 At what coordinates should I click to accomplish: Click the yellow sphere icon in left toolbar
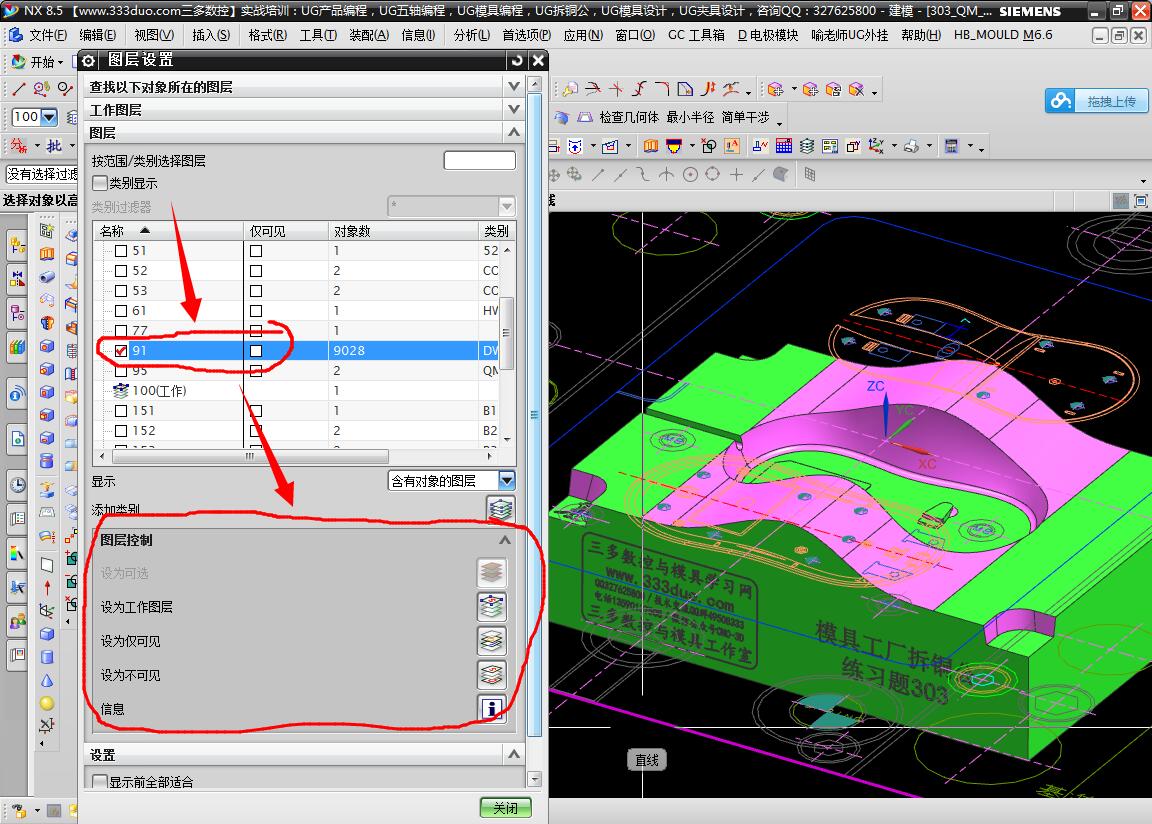pos(47,704)
